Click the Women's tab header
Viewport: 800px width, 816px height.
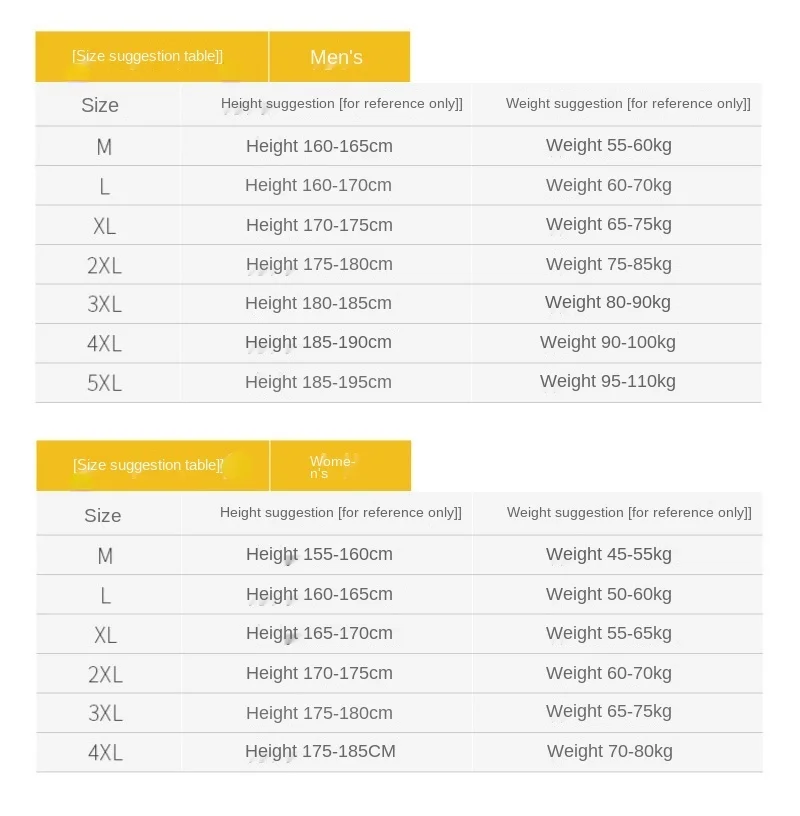click(x=333, y=466)
